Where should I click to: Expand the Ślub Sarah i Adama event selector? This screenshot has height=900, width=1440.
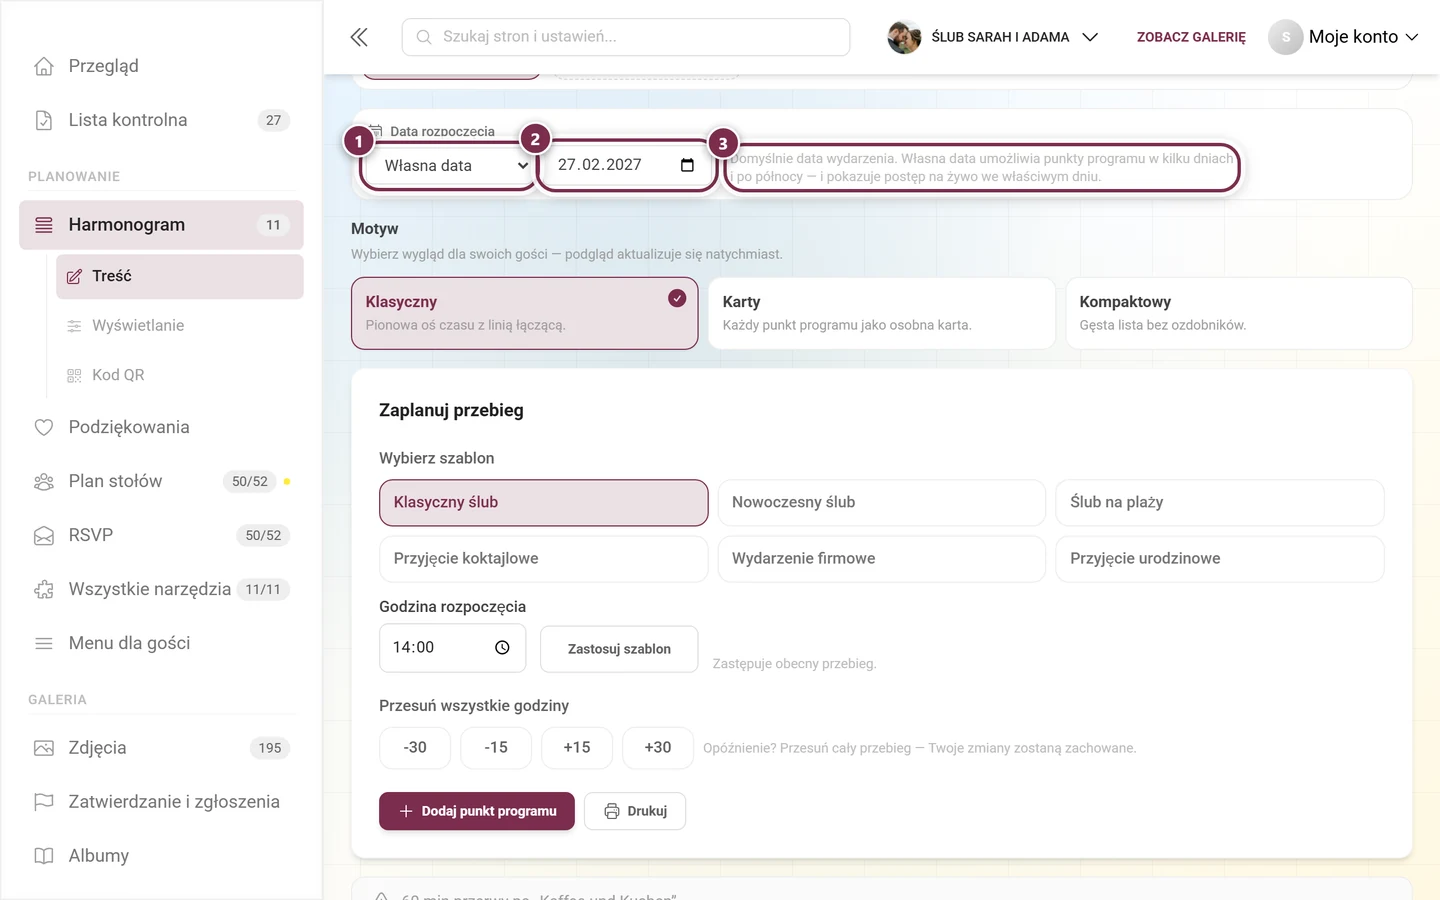(x=993, y=37)
